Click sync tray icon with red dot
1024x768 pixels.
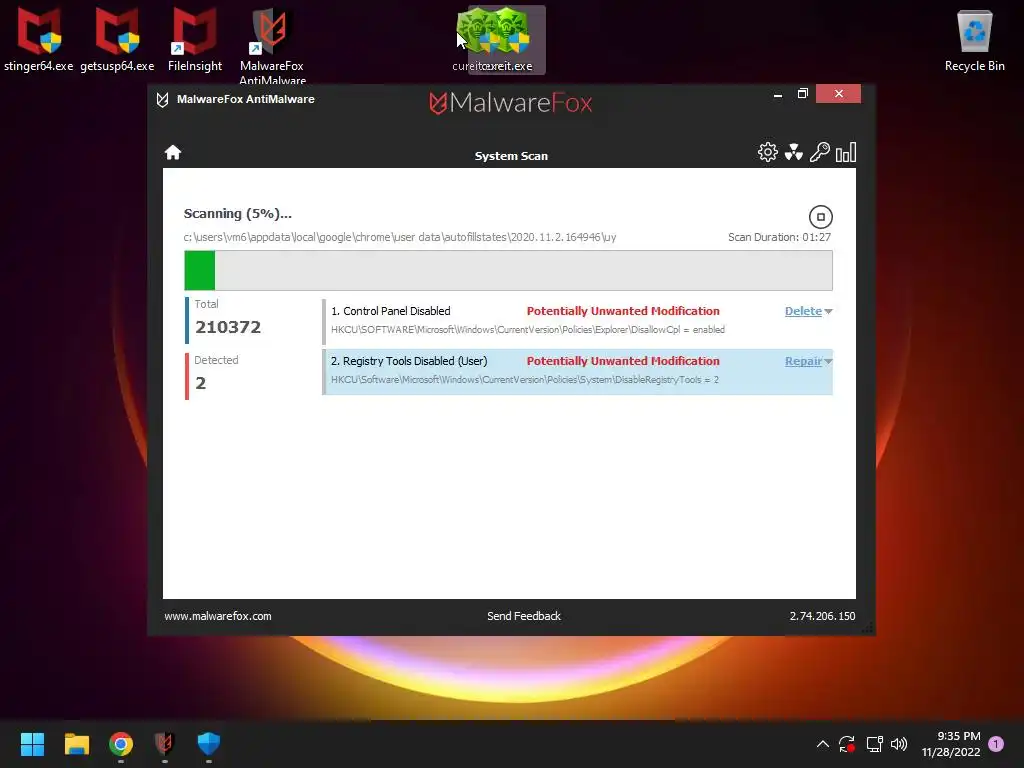click(847, 744)
